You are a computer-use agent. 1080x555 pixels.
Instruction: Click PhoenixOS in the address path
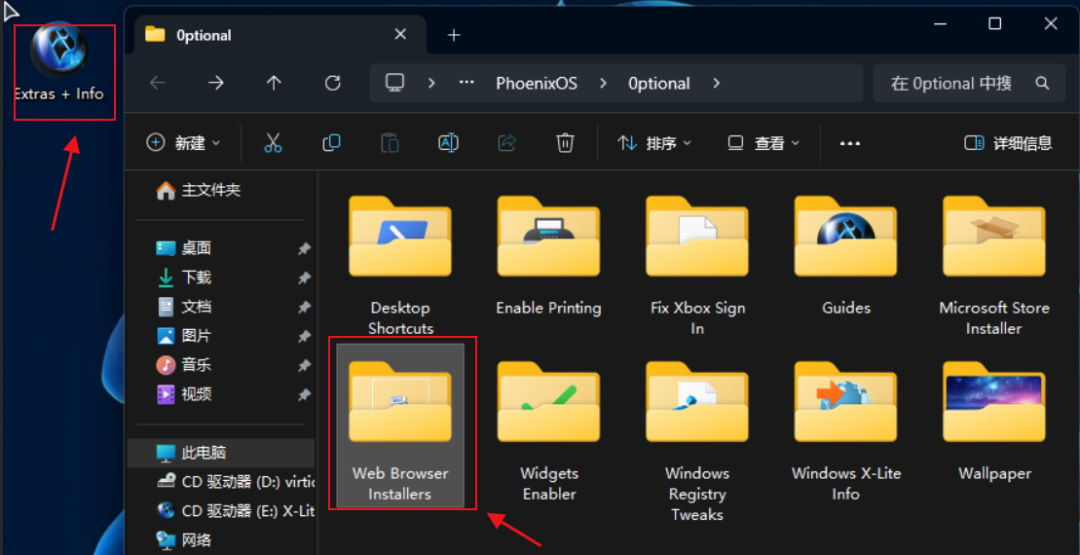click(x=537, y=83)
